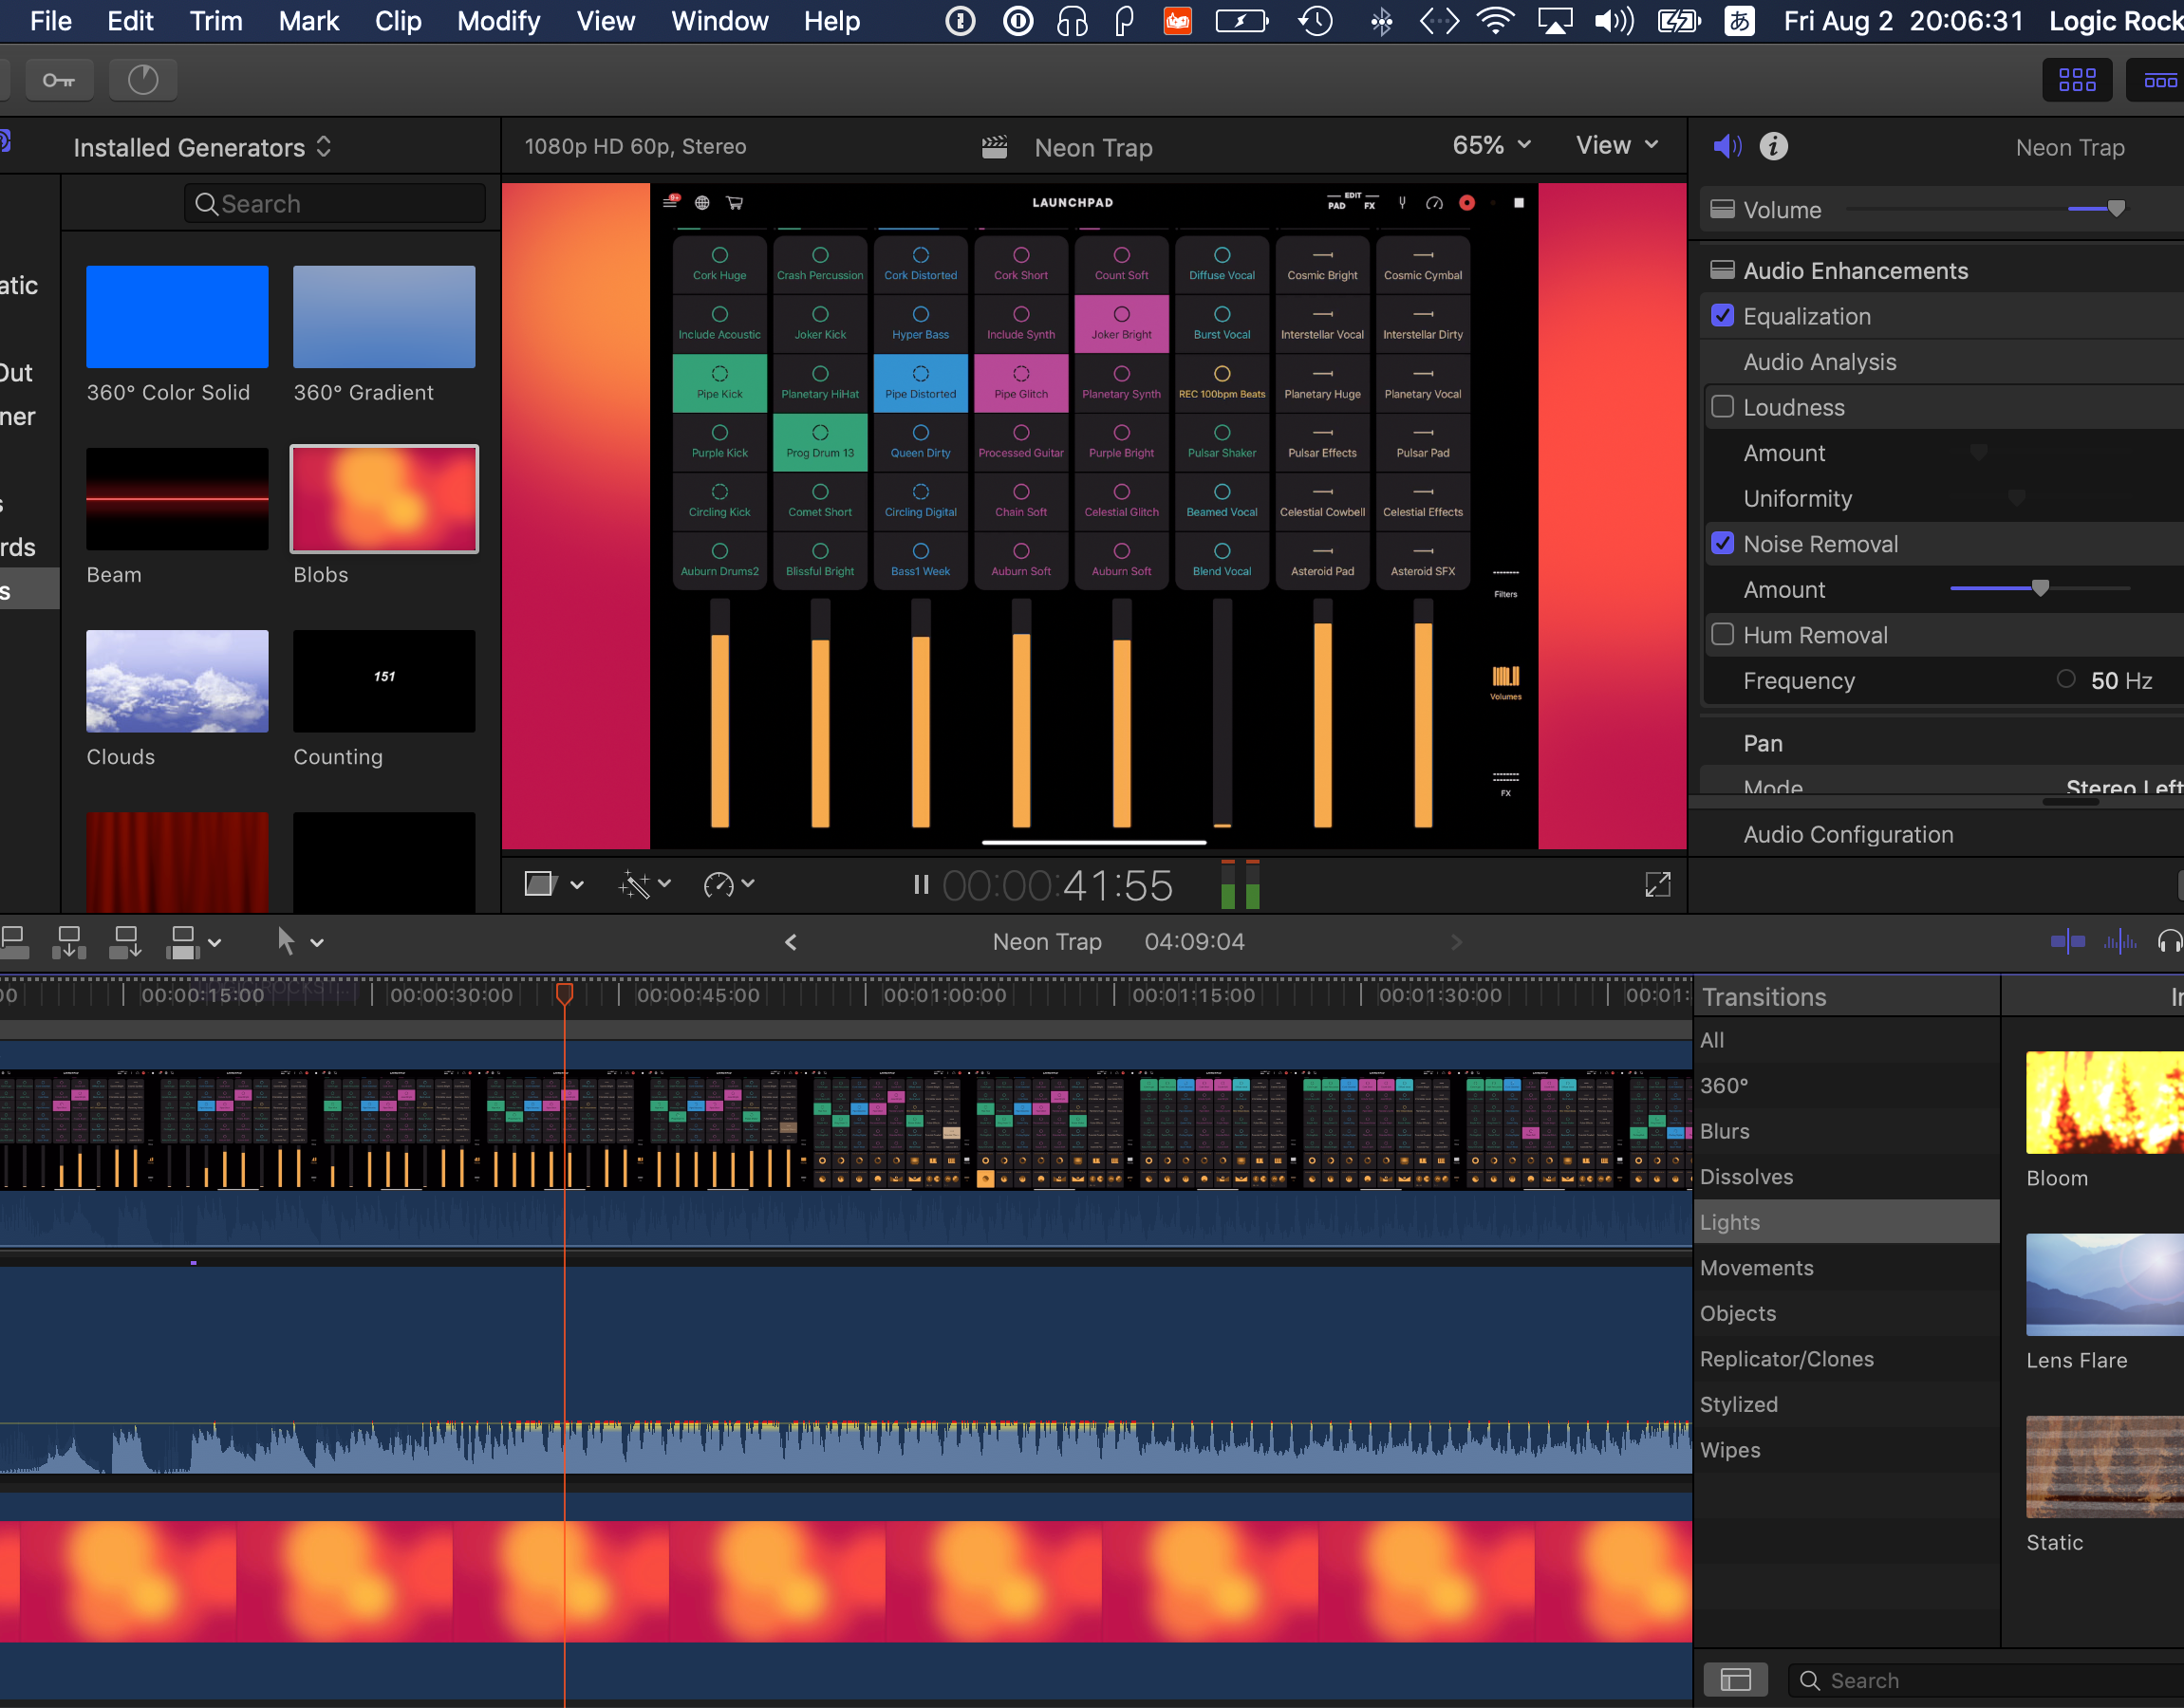Click the append clip button
2184x1708 pixels.
126,942
